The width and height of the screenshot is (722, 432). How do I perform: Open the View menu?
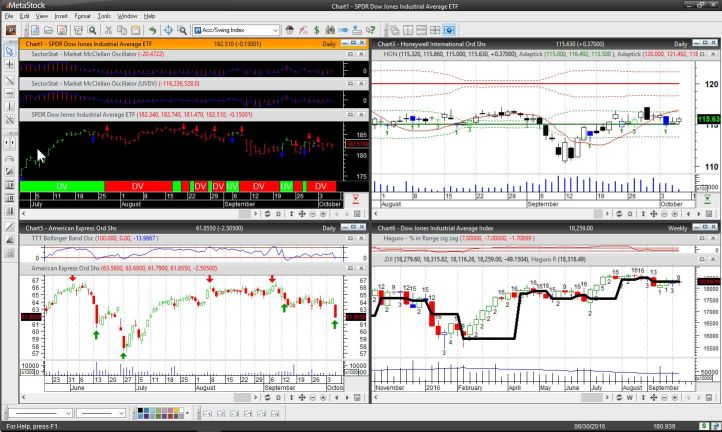(41, 16)
